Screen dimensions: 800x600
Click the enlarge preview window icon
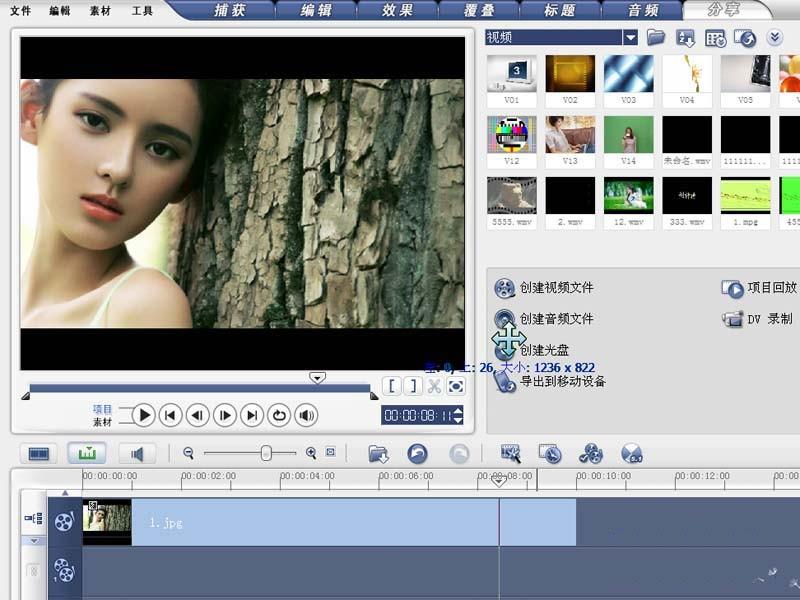456,387
